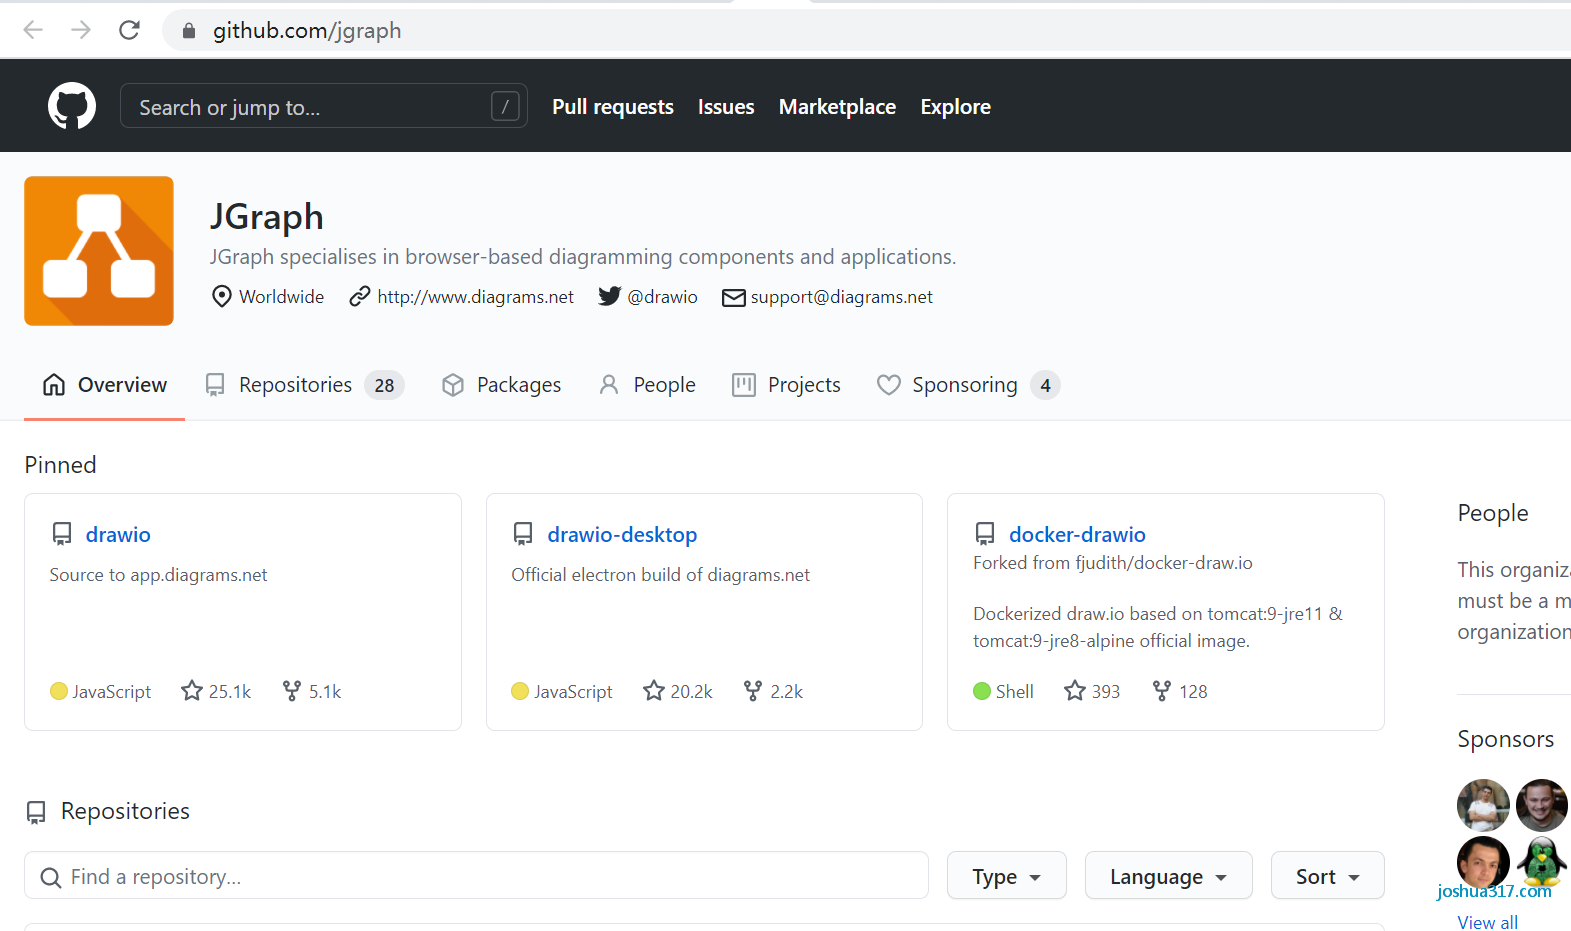Click 'Official electron build of diagrams.net' text
Image resolution: width=1571 pixels, height=931 pixels.
click(660, 575)
